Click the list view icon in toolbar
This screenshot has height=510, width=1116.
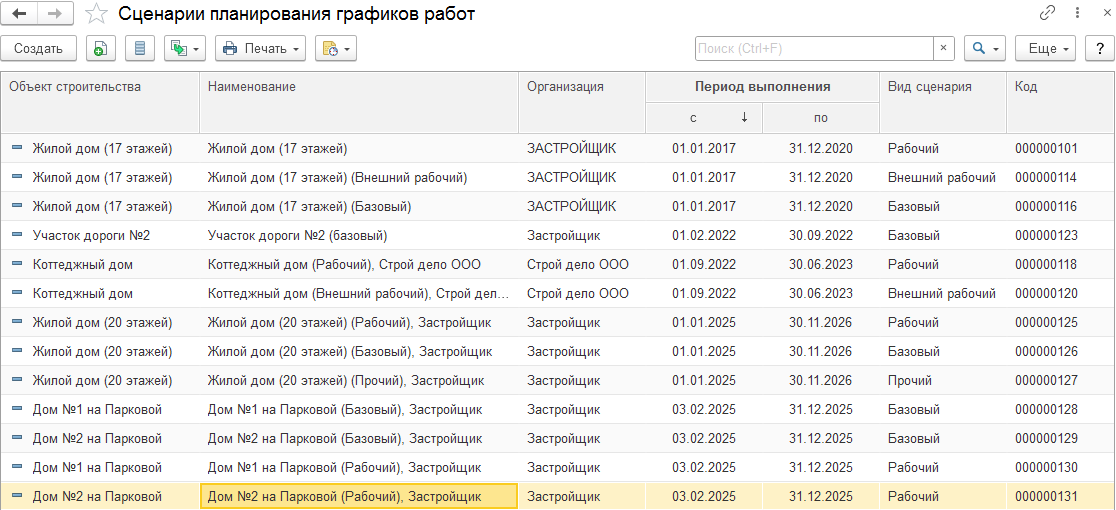[139, 48]
